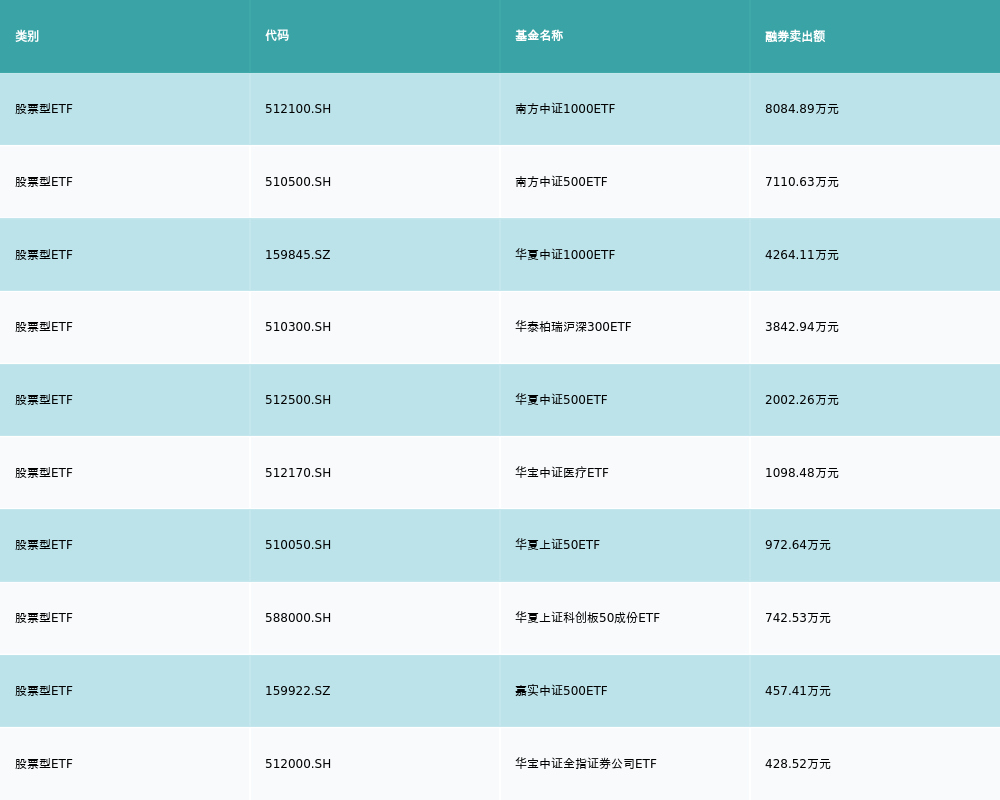
Task: Click the value 428.52万元
Action: click(x=798, y=764)
